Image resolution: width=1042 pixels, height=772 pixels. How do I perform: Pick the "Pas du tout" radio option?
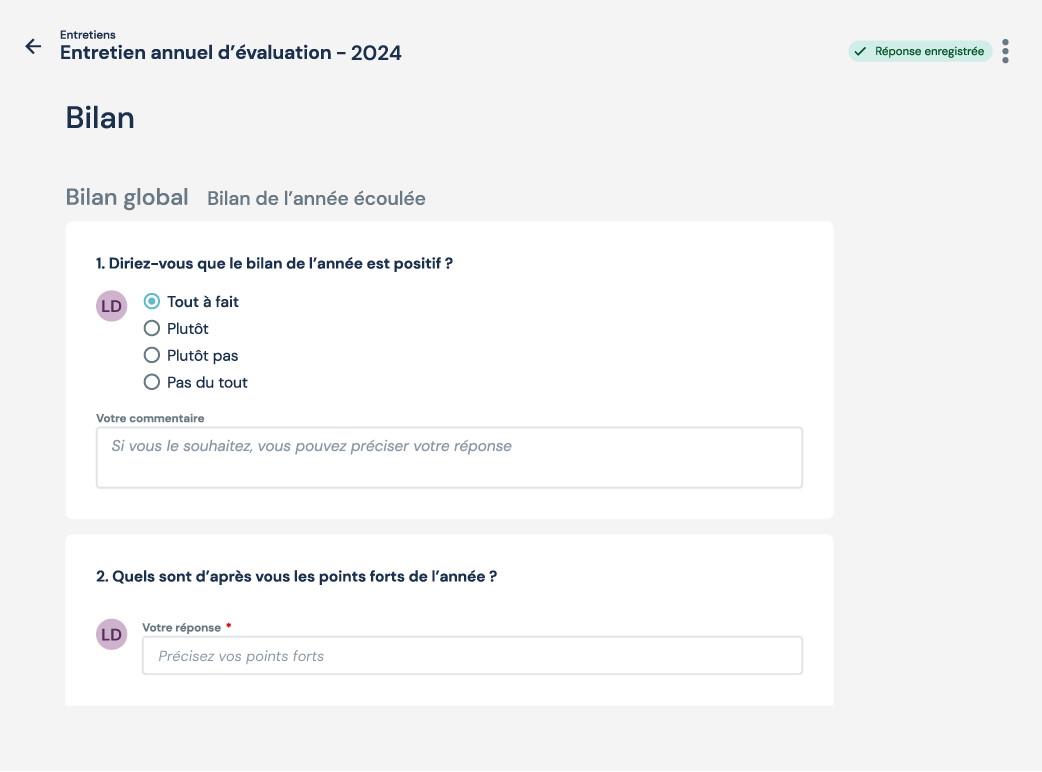click(152, 382)
